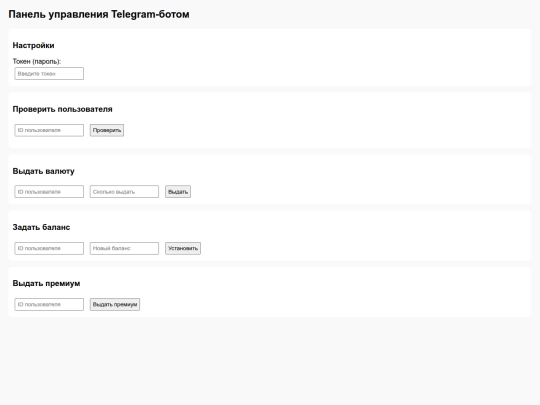Focus user ID field under Проверить пользователя
The width and height of the screenshot is (540, 405).
click(x=49, y=130)
